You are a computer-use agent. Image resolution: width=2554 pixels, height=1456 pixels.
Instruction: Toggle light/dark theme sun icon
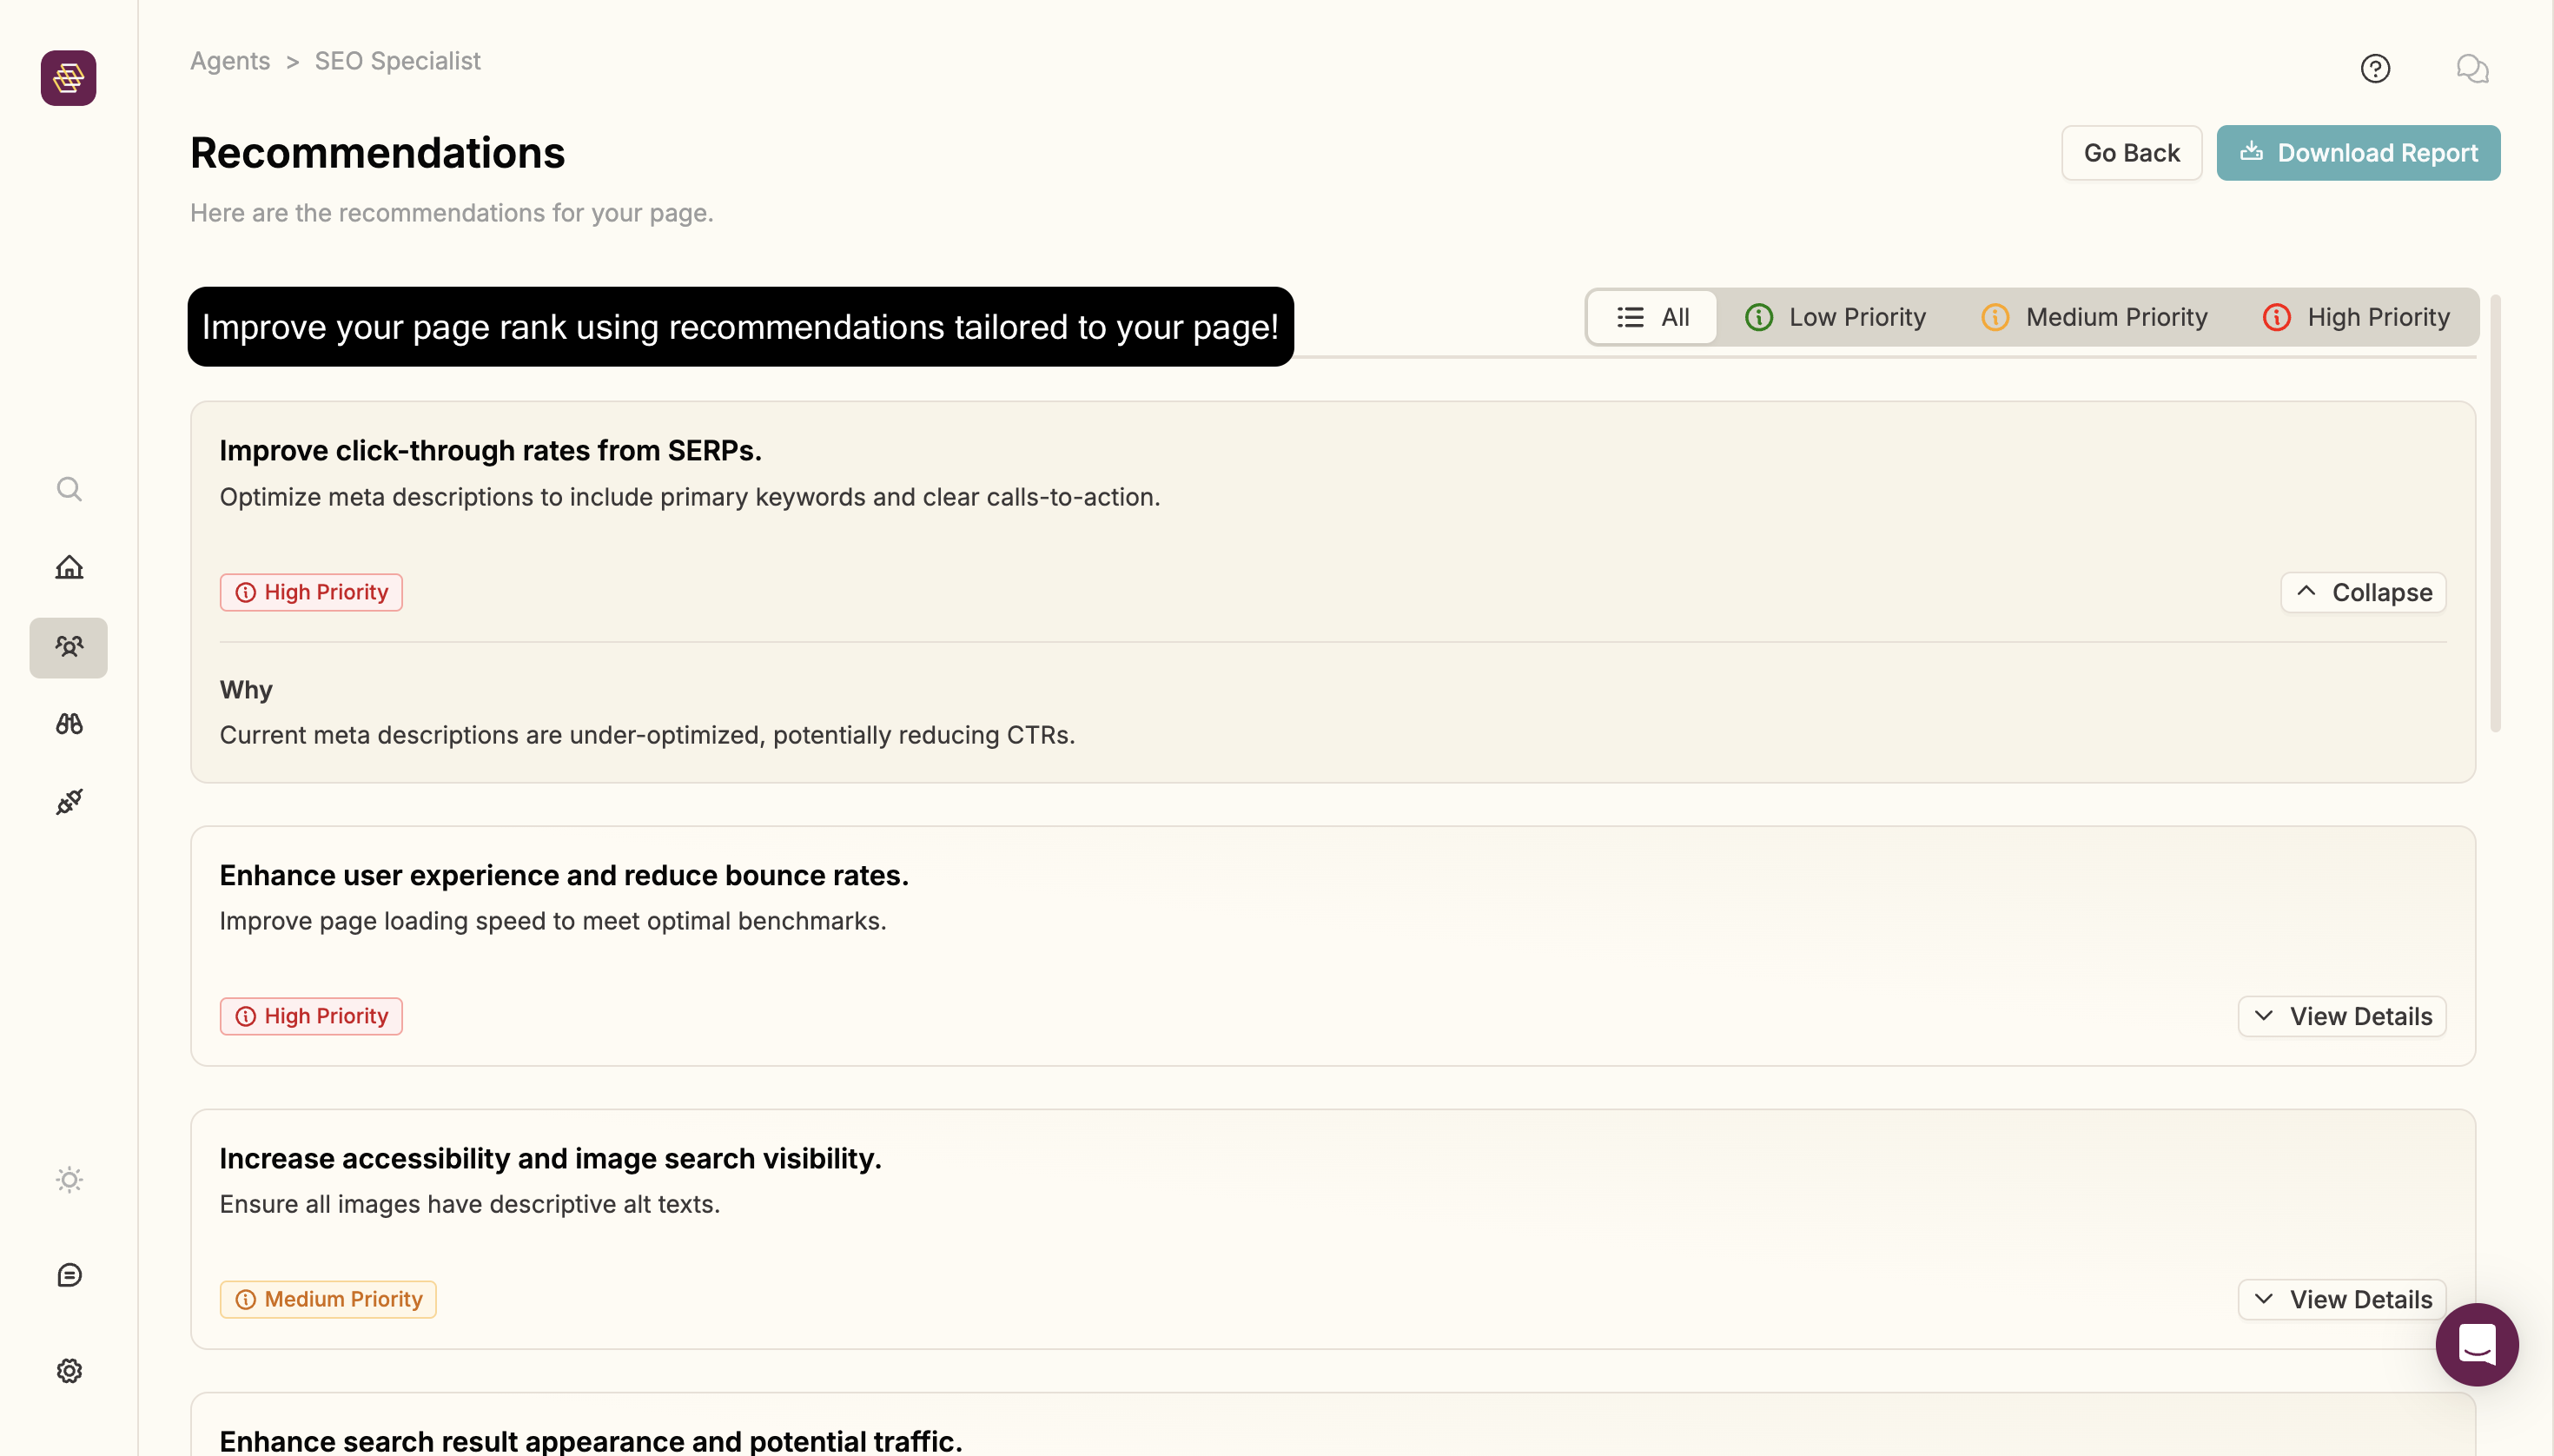pos(69,1180)
